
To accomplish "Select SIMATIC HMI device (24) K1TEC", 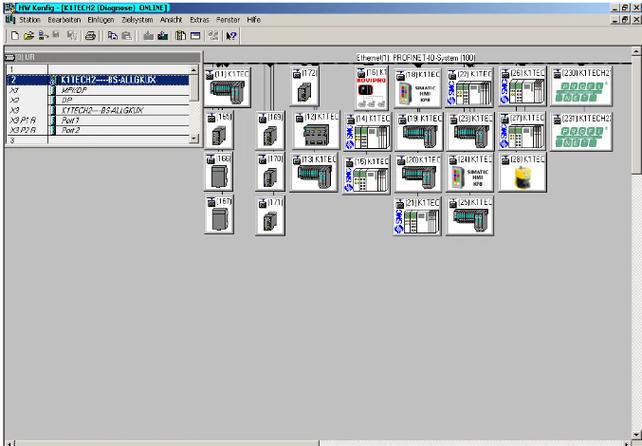I will pyautogui.click(x=470, y=172).
